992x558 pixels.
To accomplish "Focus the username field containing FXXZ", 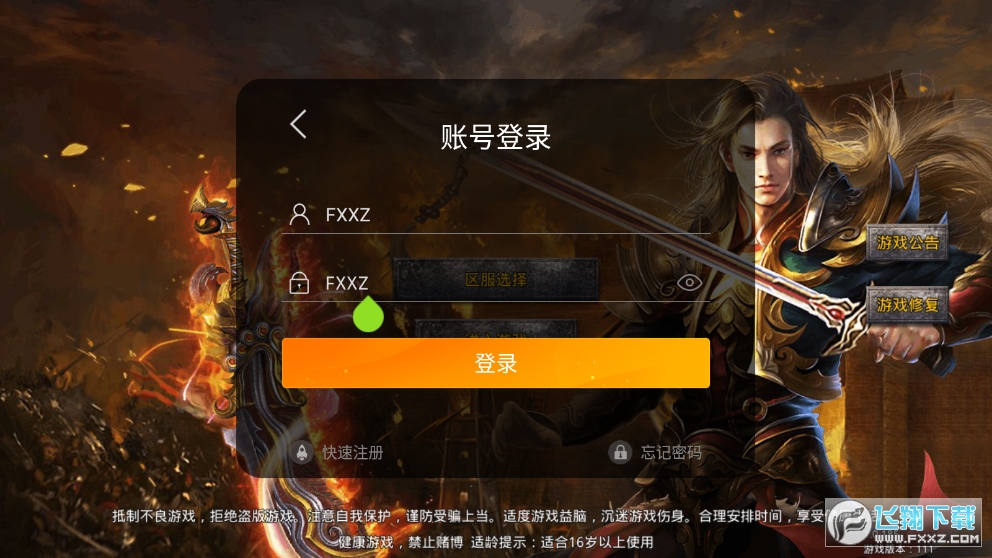I will coord(496,214).
